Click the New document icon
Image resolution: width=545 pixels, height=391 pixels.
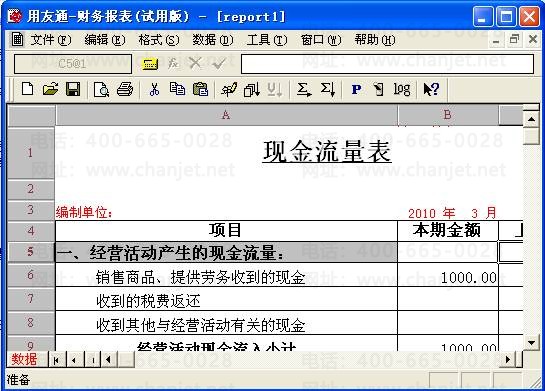tap(27, 89)
